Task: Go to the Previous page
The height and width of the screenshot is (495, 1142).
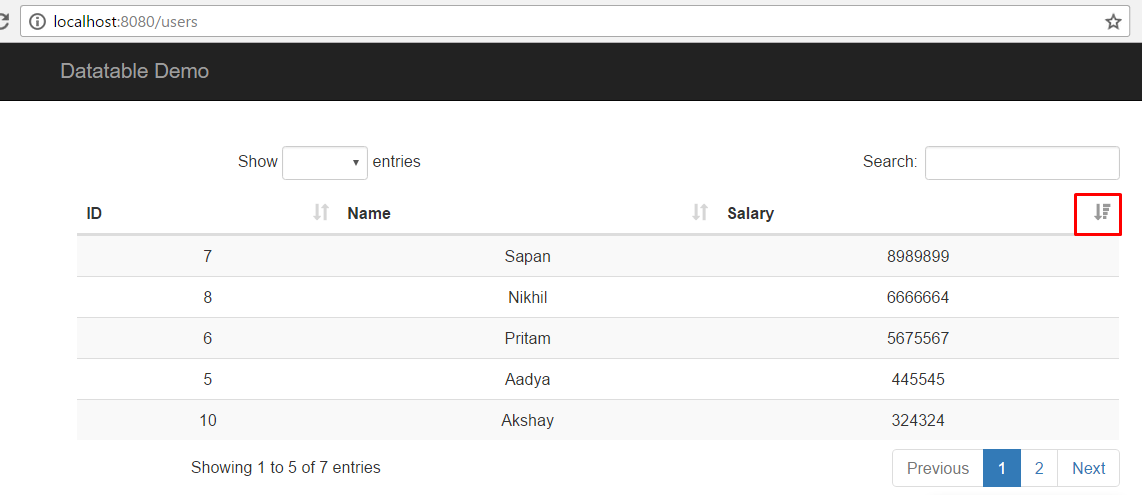Action: (x=938, y=468)
